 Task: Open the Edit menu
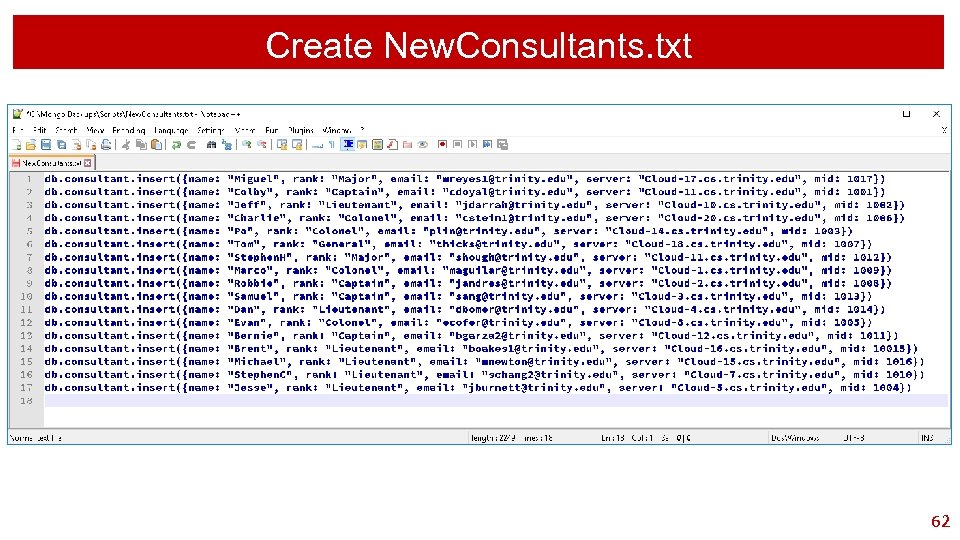[x=40, y=130]
